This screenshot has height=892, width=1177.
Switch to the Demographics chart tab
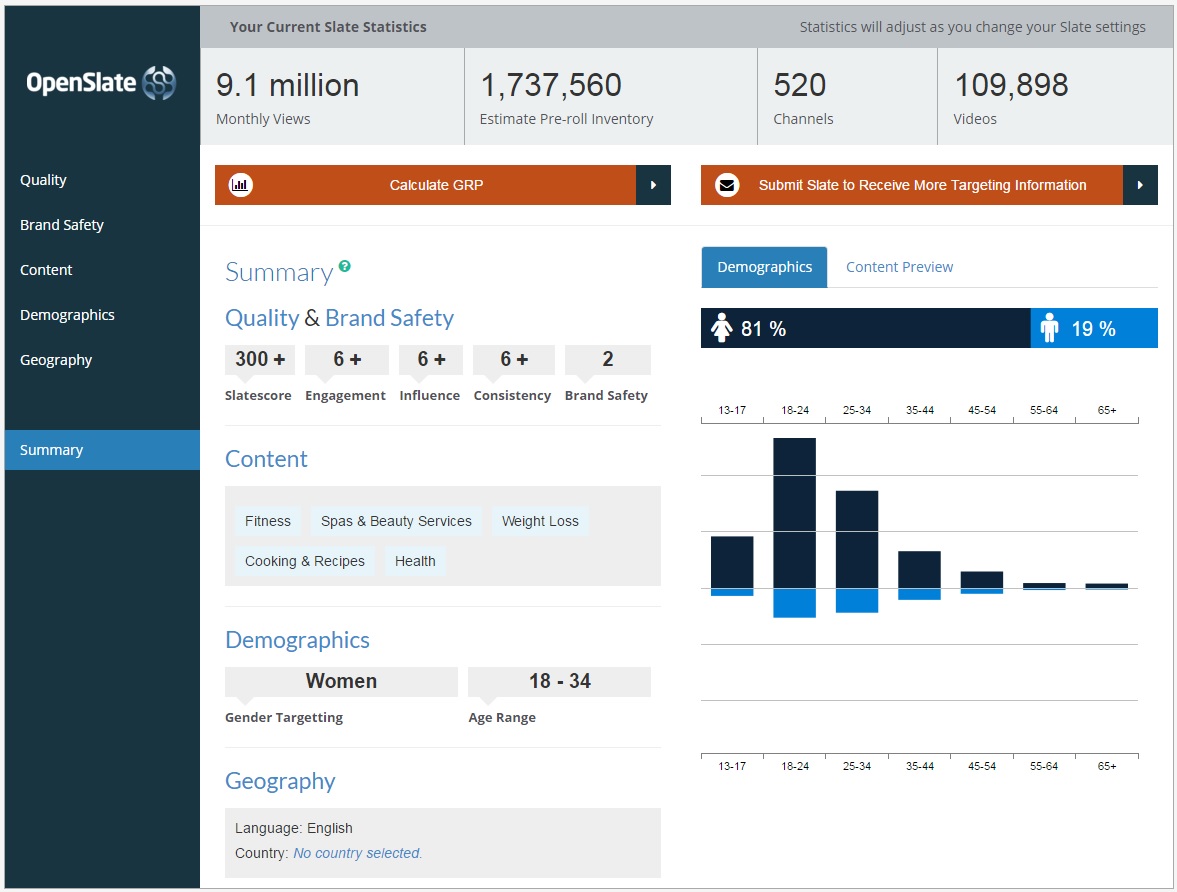coord(764,267)
